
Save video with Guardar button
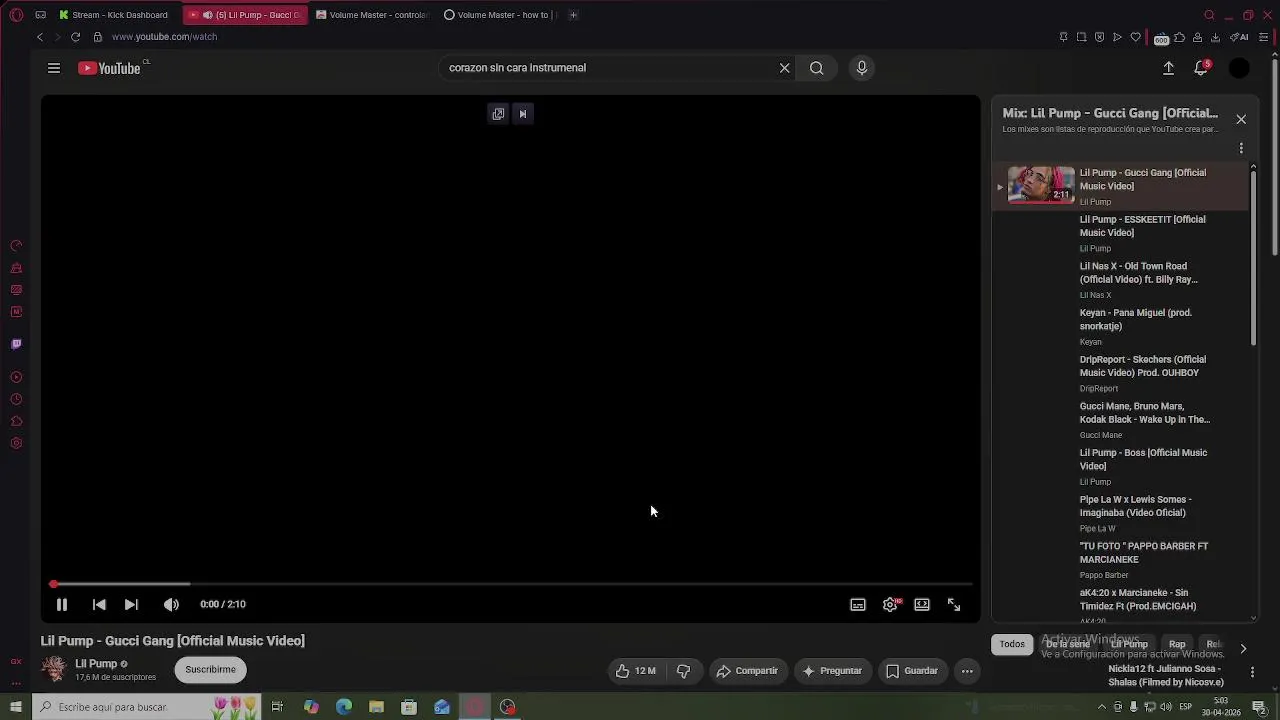pos(912,671)
